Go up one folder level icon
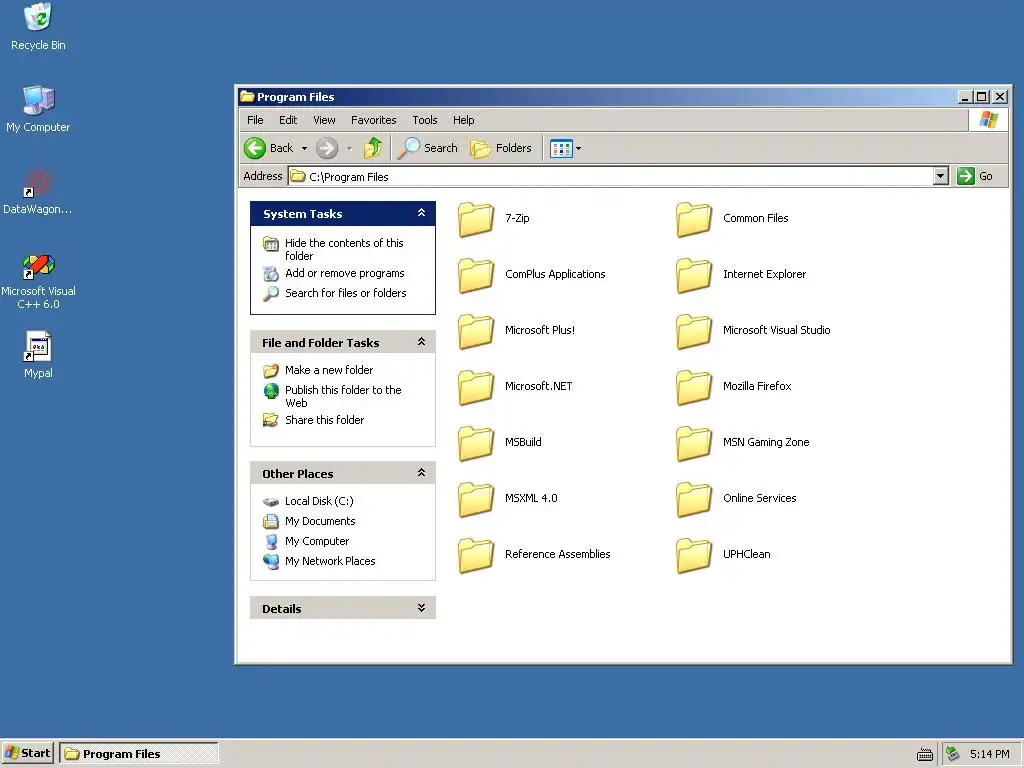The image size is (1024, 768). coord(373,148)
